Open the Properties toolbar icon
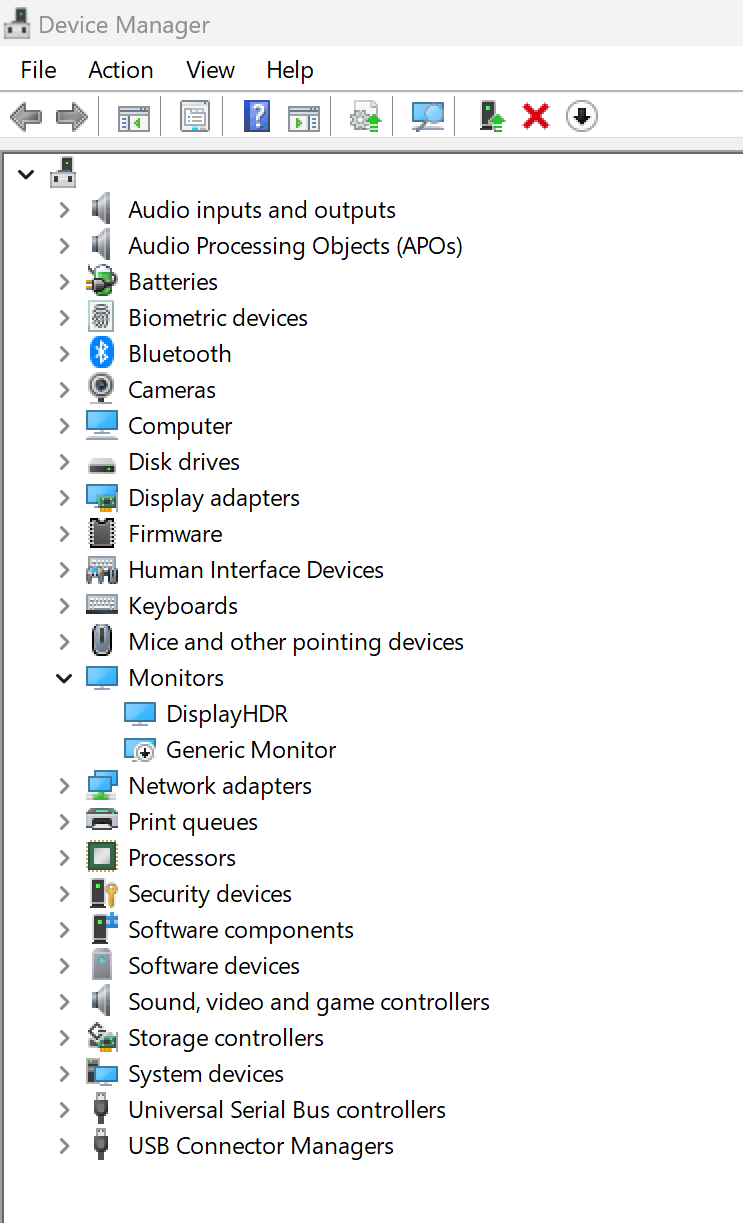The width and height of the screenshot is (743, 1223). pos(195,117)
